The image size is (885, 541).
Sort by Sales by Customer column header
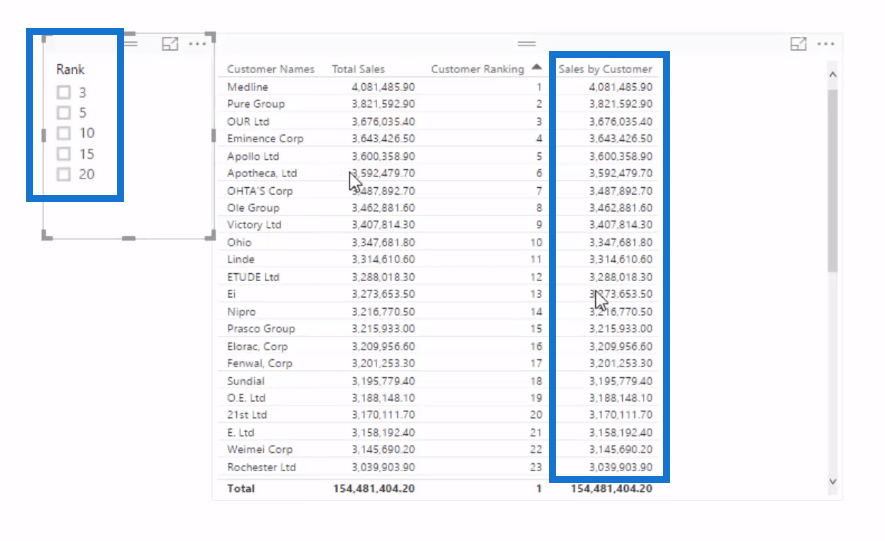click(605, 69)
